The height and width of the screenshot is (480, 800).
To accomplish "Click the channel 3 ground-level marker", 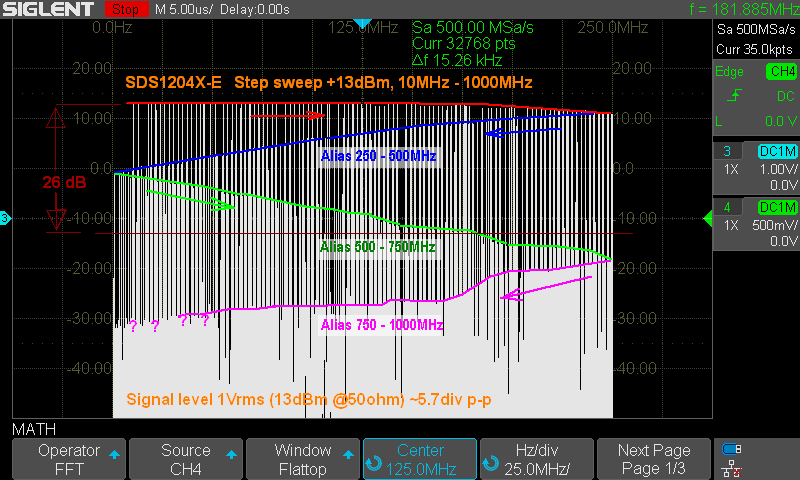I will 5,218.
